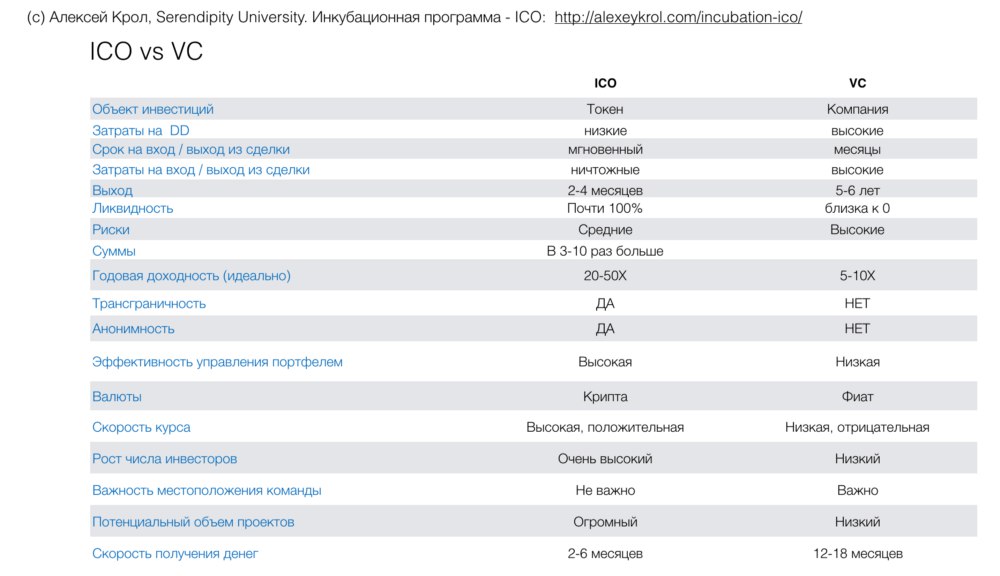This screenshot has width=1000, height=576.
Task: Select the 'Трансграничность' row label
Action: pyautogui.click(x=149, y=303)
